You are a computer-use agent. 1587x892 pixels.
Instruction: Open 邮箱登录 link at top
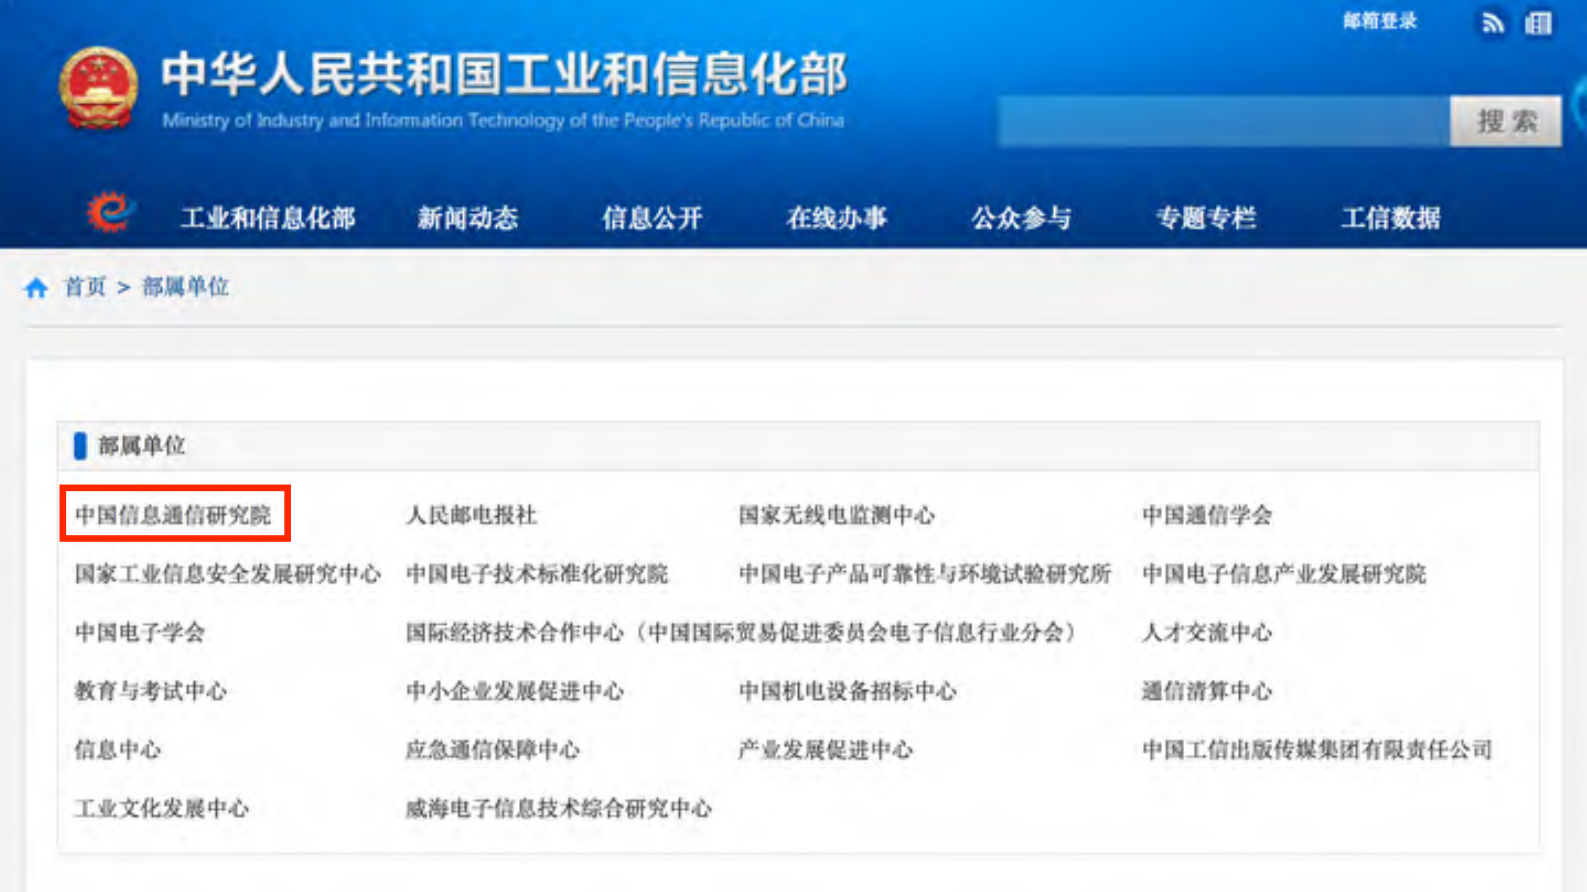pos(1380,21)
